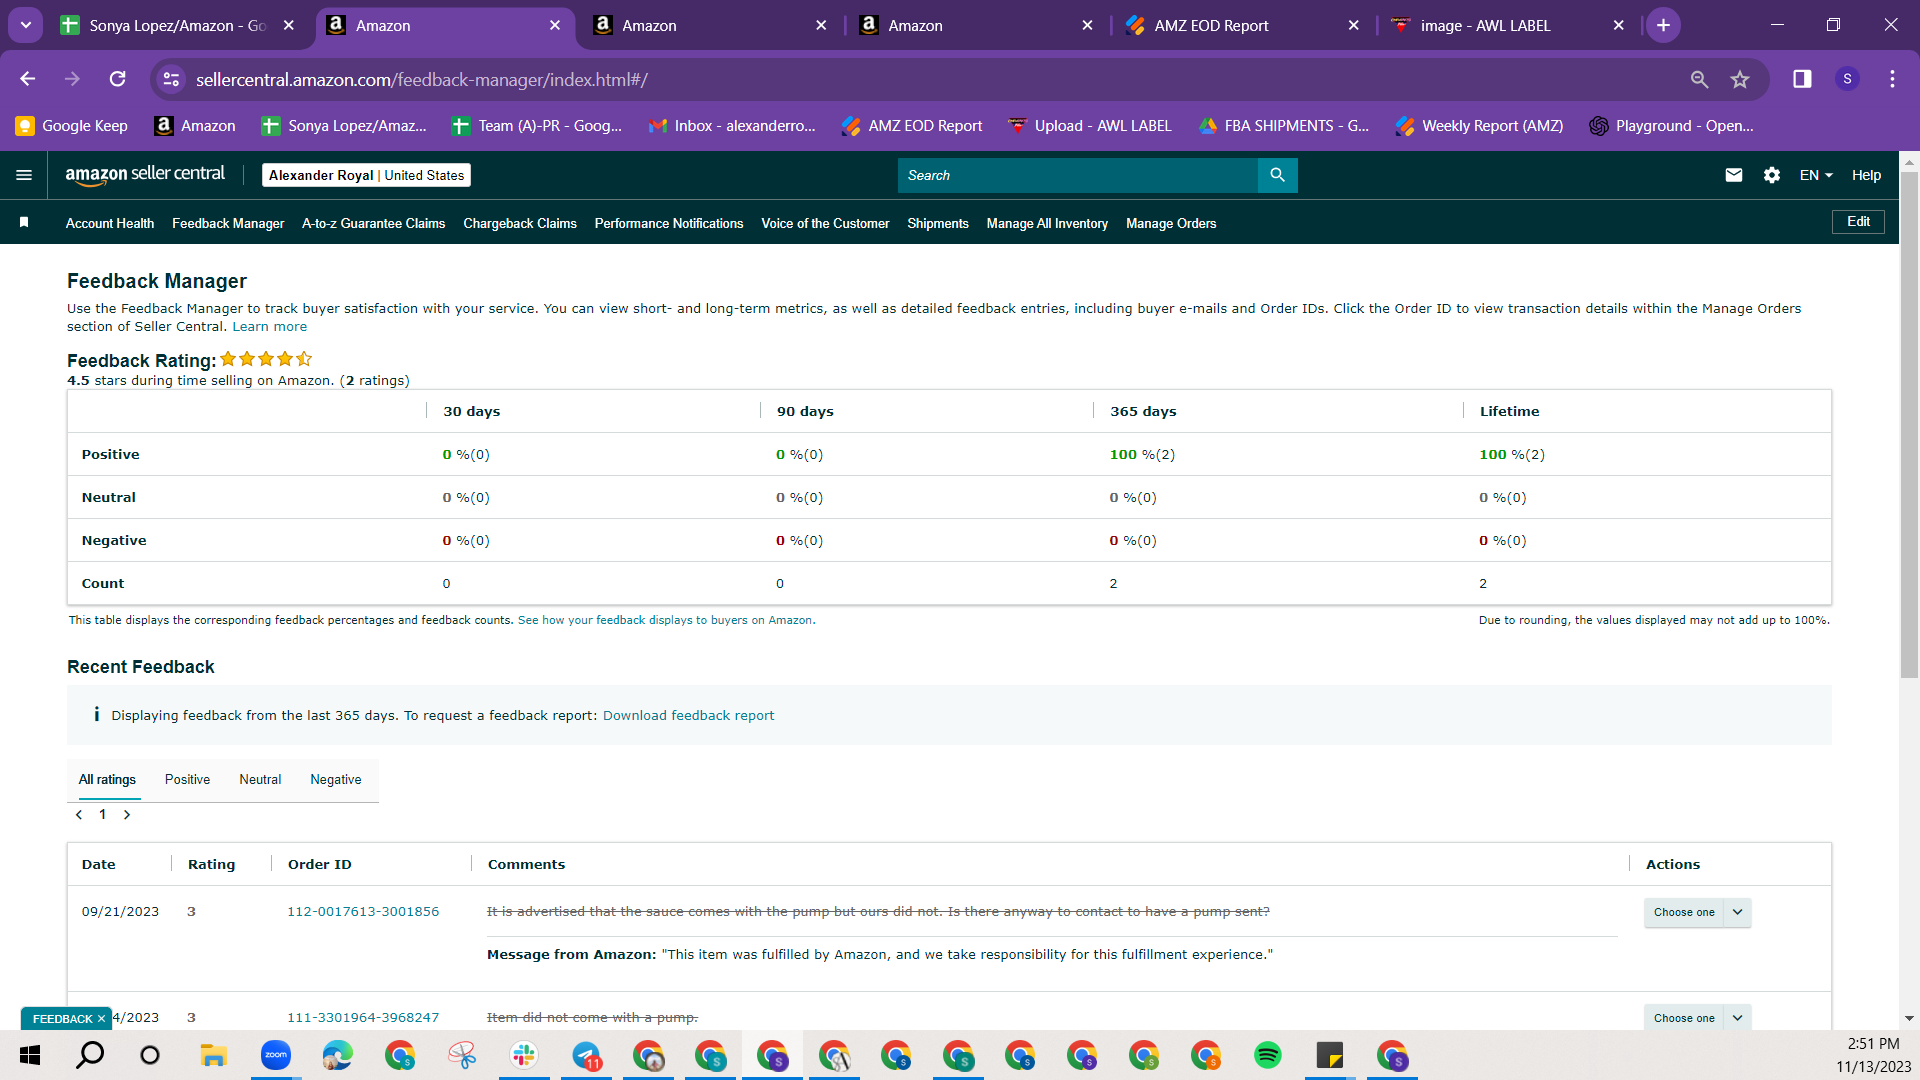Open the Seller Central settings gear
Viewport: 1920px width, 1080px height.
coord(1772,175)
